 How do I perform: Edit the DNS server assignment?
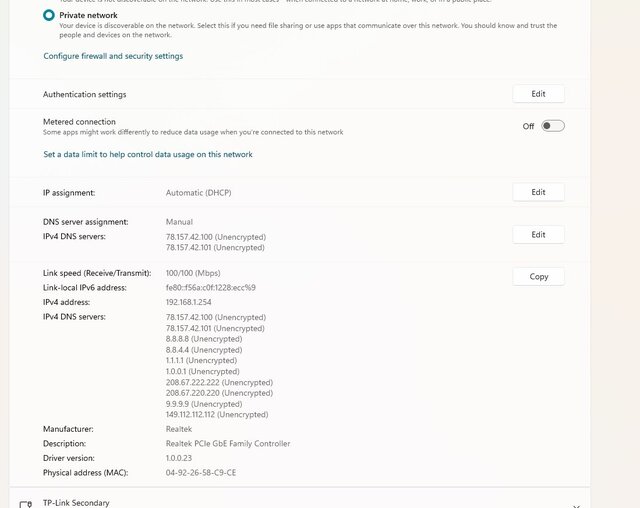click(538, 235)
